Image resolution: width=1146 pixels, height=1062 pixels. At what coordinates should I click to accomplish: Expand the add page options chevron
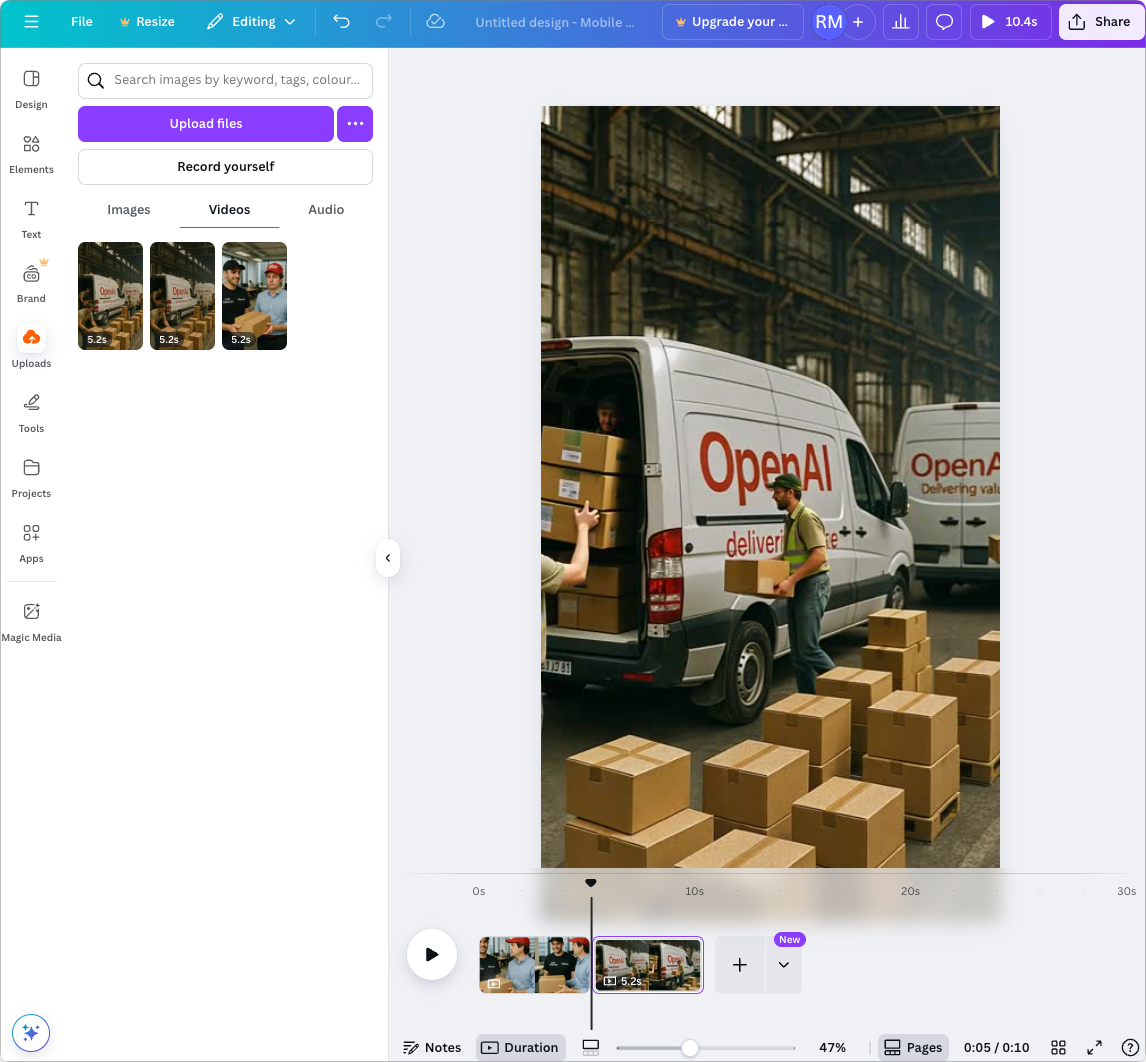point(783,965)
